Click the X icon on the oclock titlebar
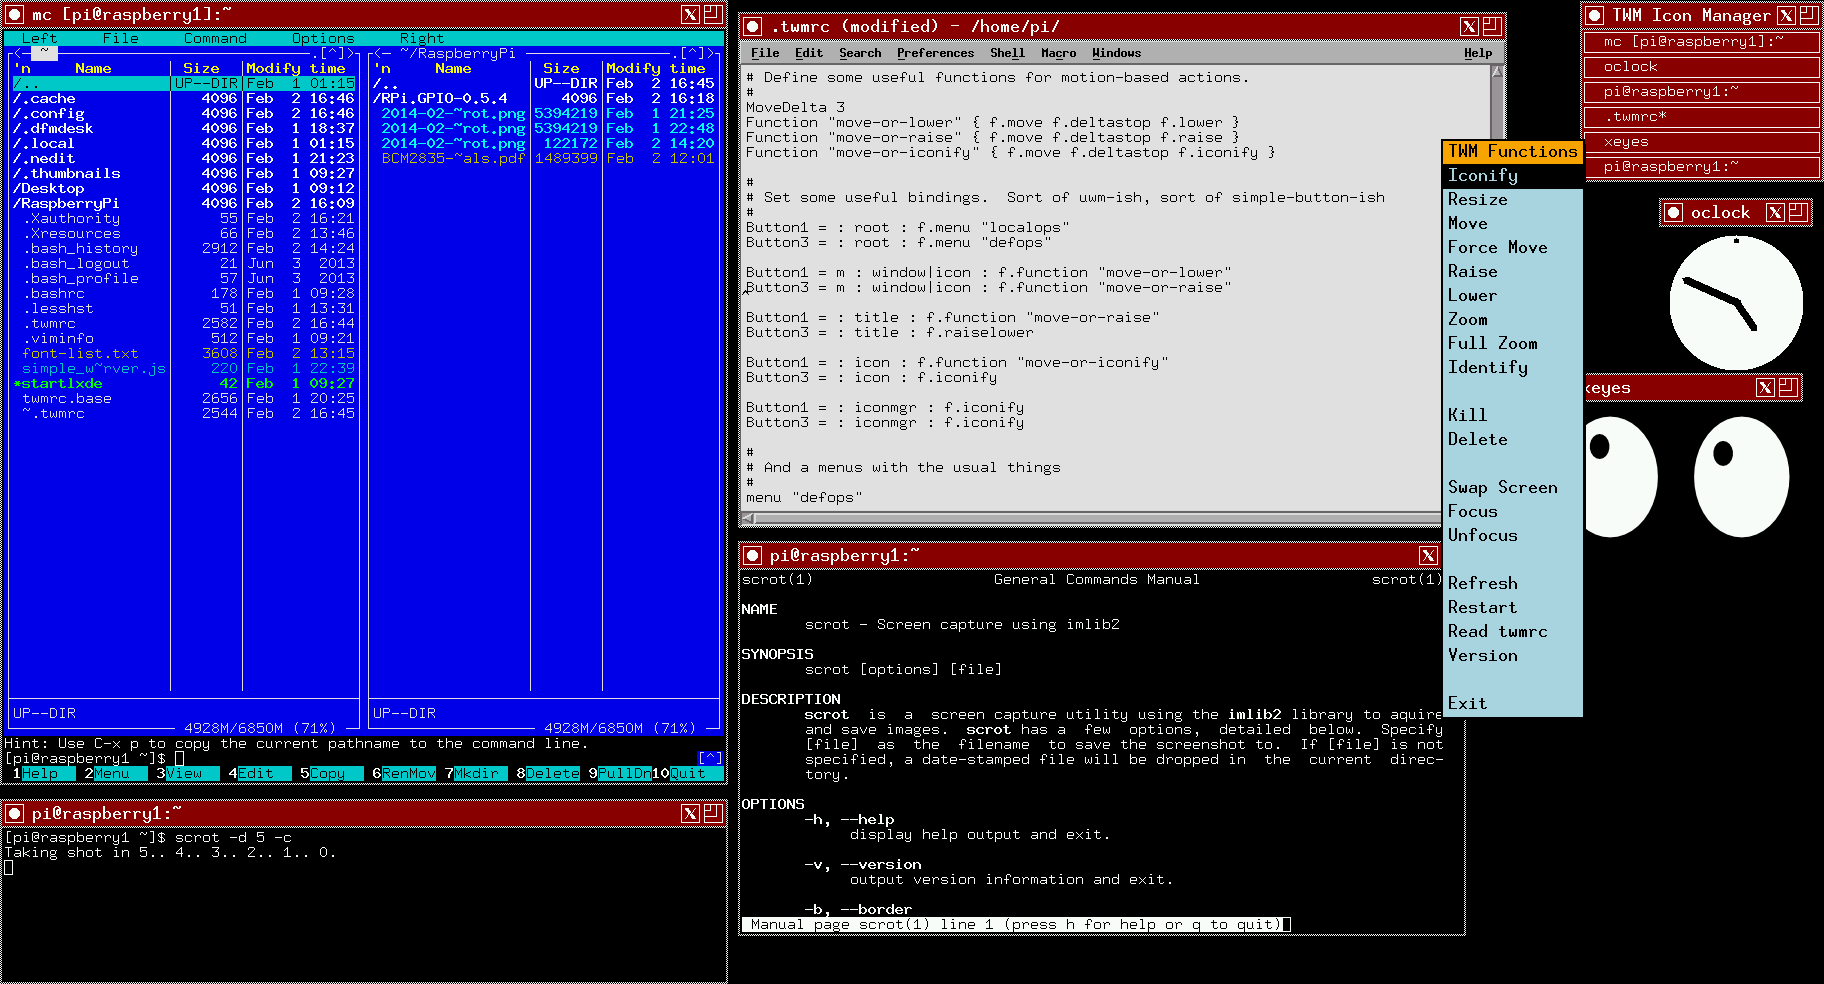This screenshot has height=984, width=1824. coord(1775,212)
